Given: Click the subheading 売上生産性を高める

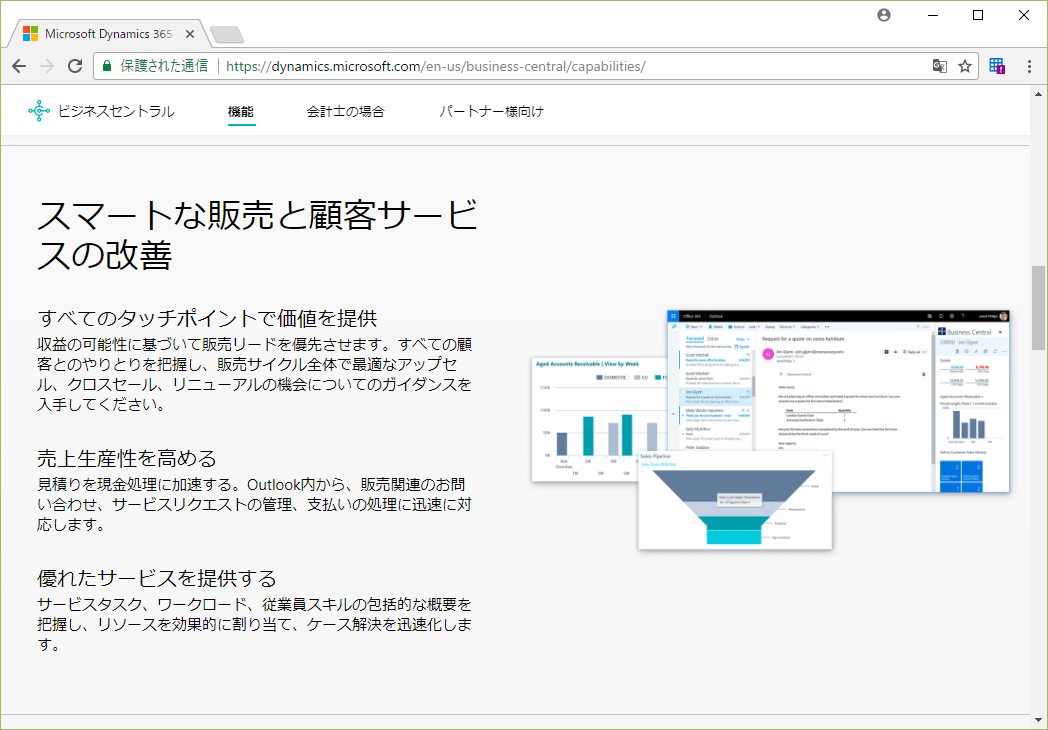Looking at the screenshot, I should coord(127,459).
